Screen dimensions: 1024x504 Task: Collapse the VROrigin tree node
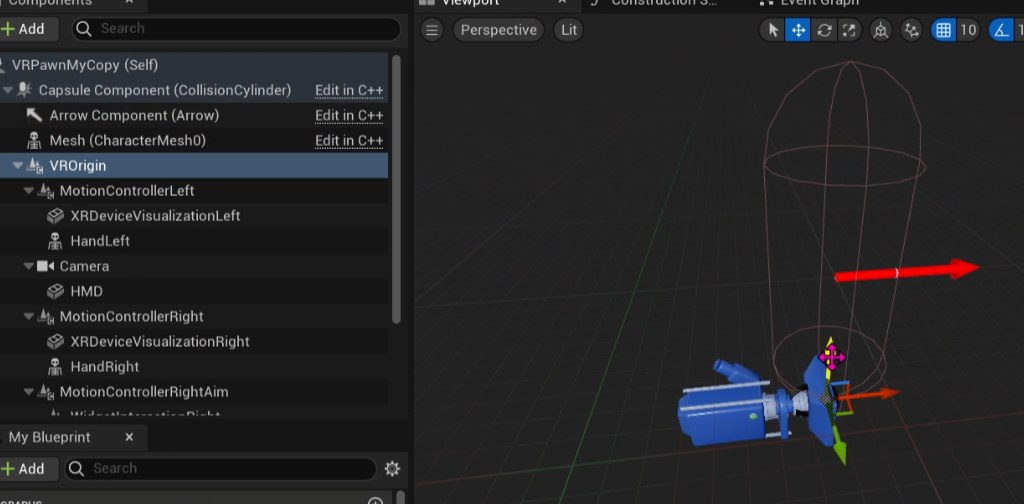pyautogui.click(x=18, y=166)
